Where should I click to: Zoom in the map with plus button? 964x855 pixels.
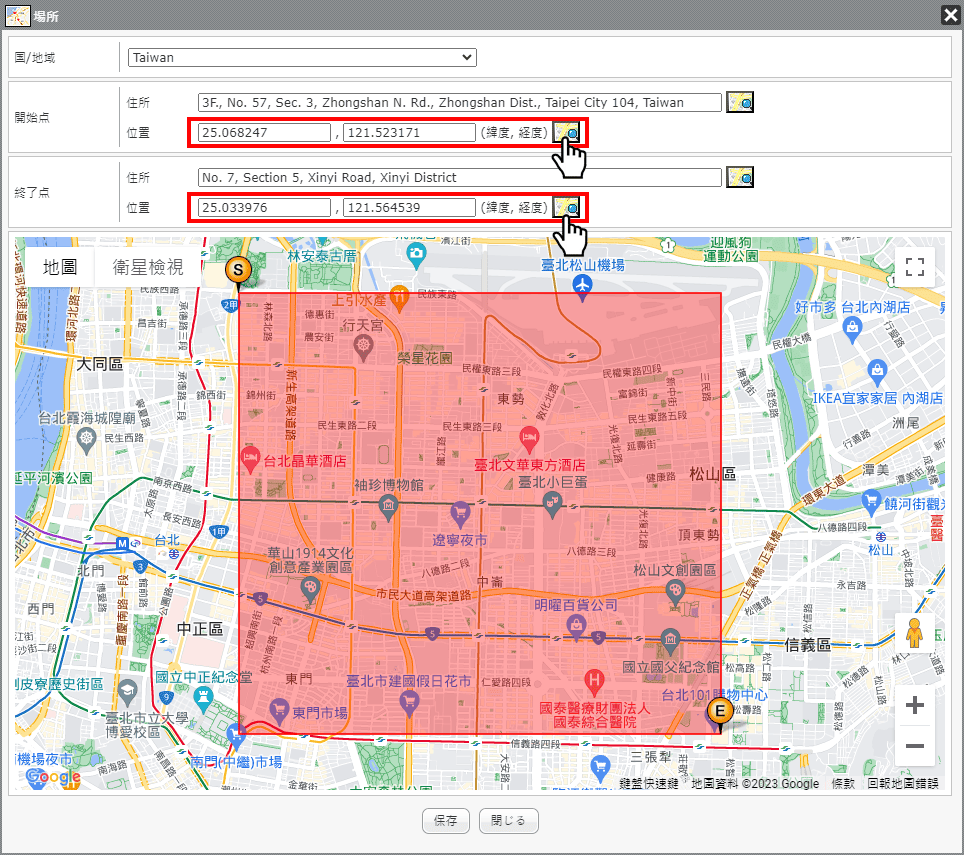pyautogui.click(x=915, y=705)
